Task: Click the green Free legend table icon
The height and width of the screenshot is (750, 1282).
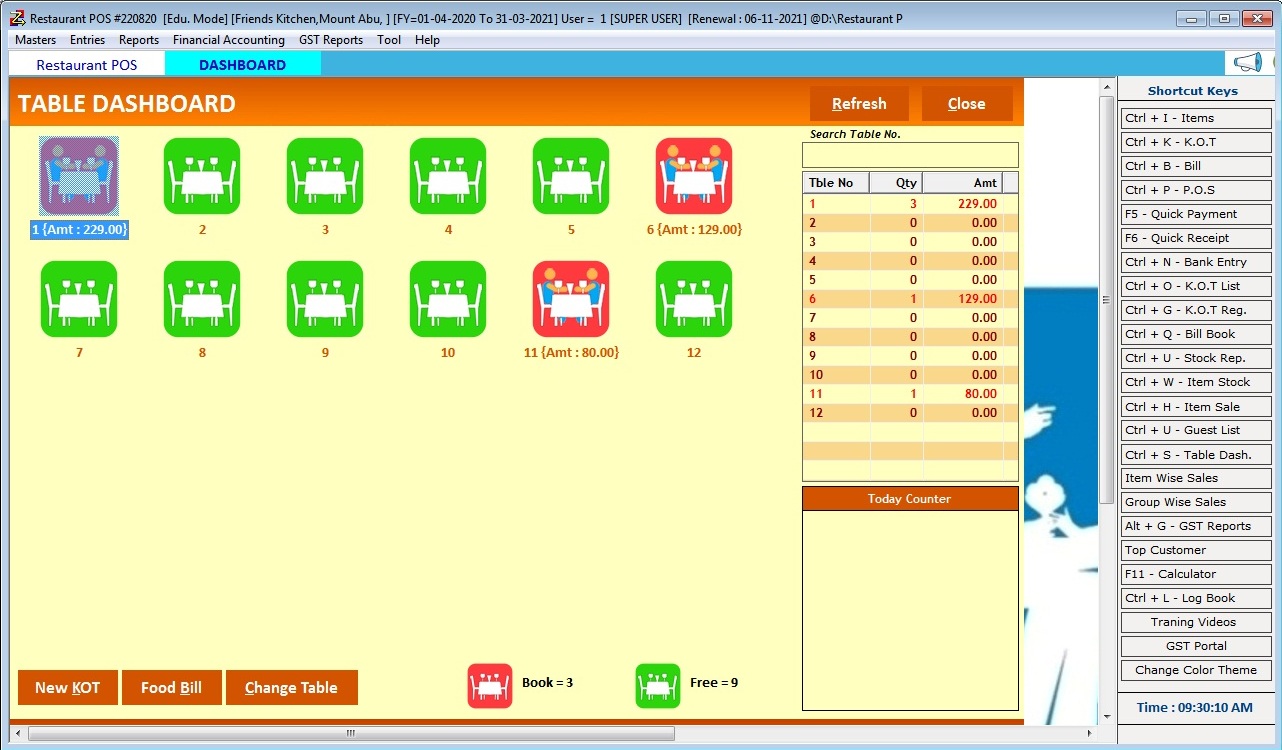Action: point(657,684)
